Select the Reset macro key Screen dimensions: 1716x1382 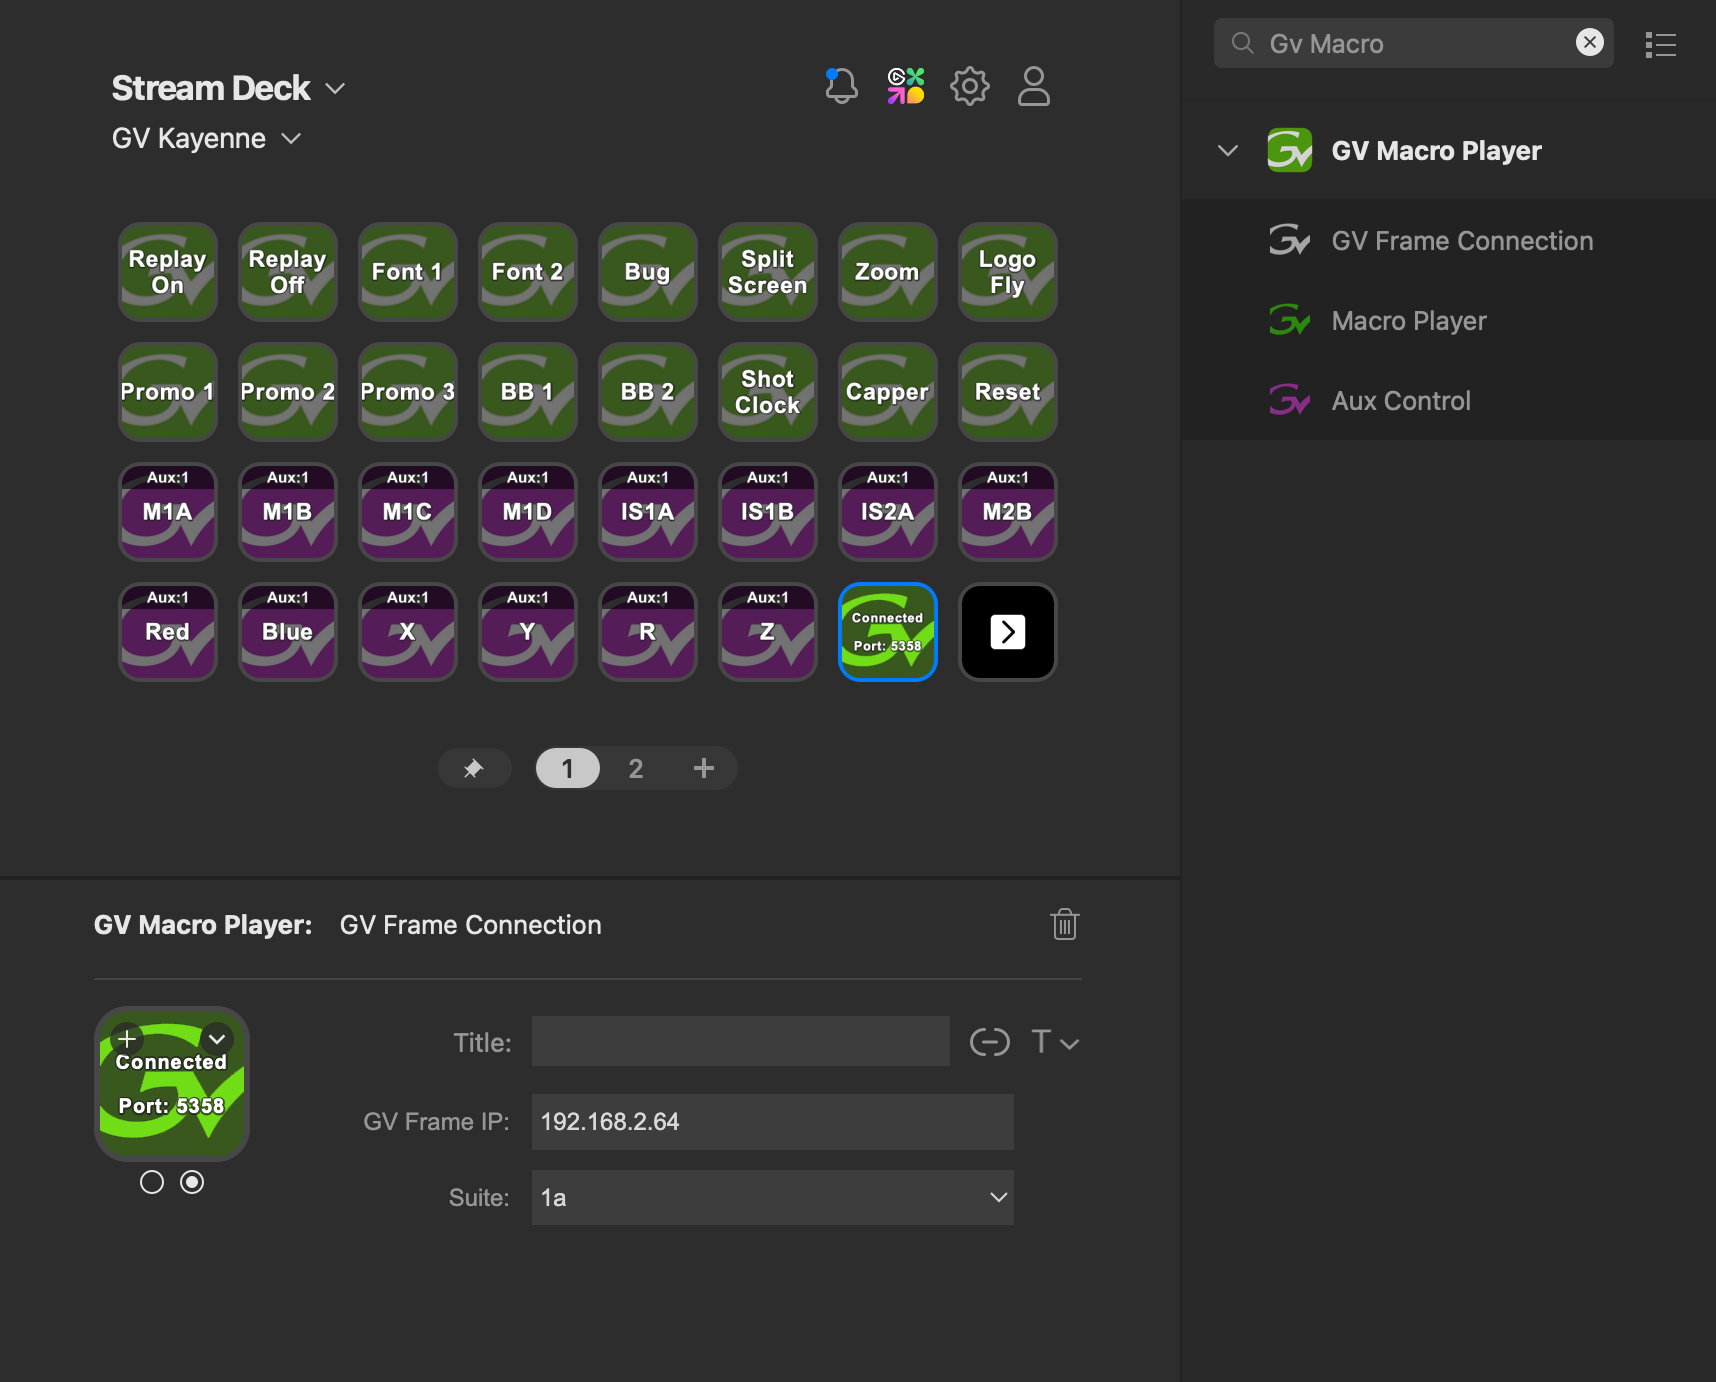(x=1008, y=392)
